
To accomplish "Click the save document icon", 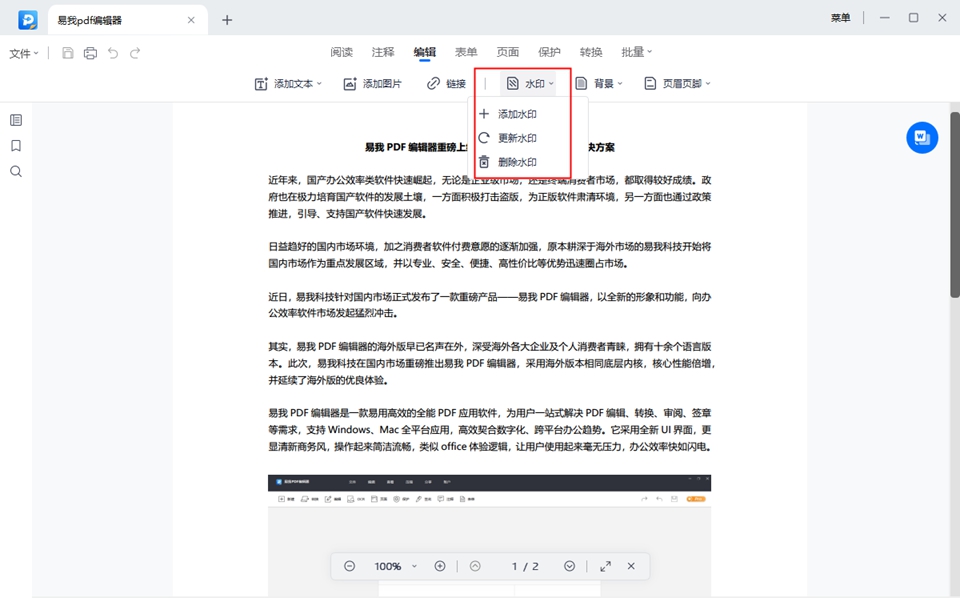I will pos(68,53).
